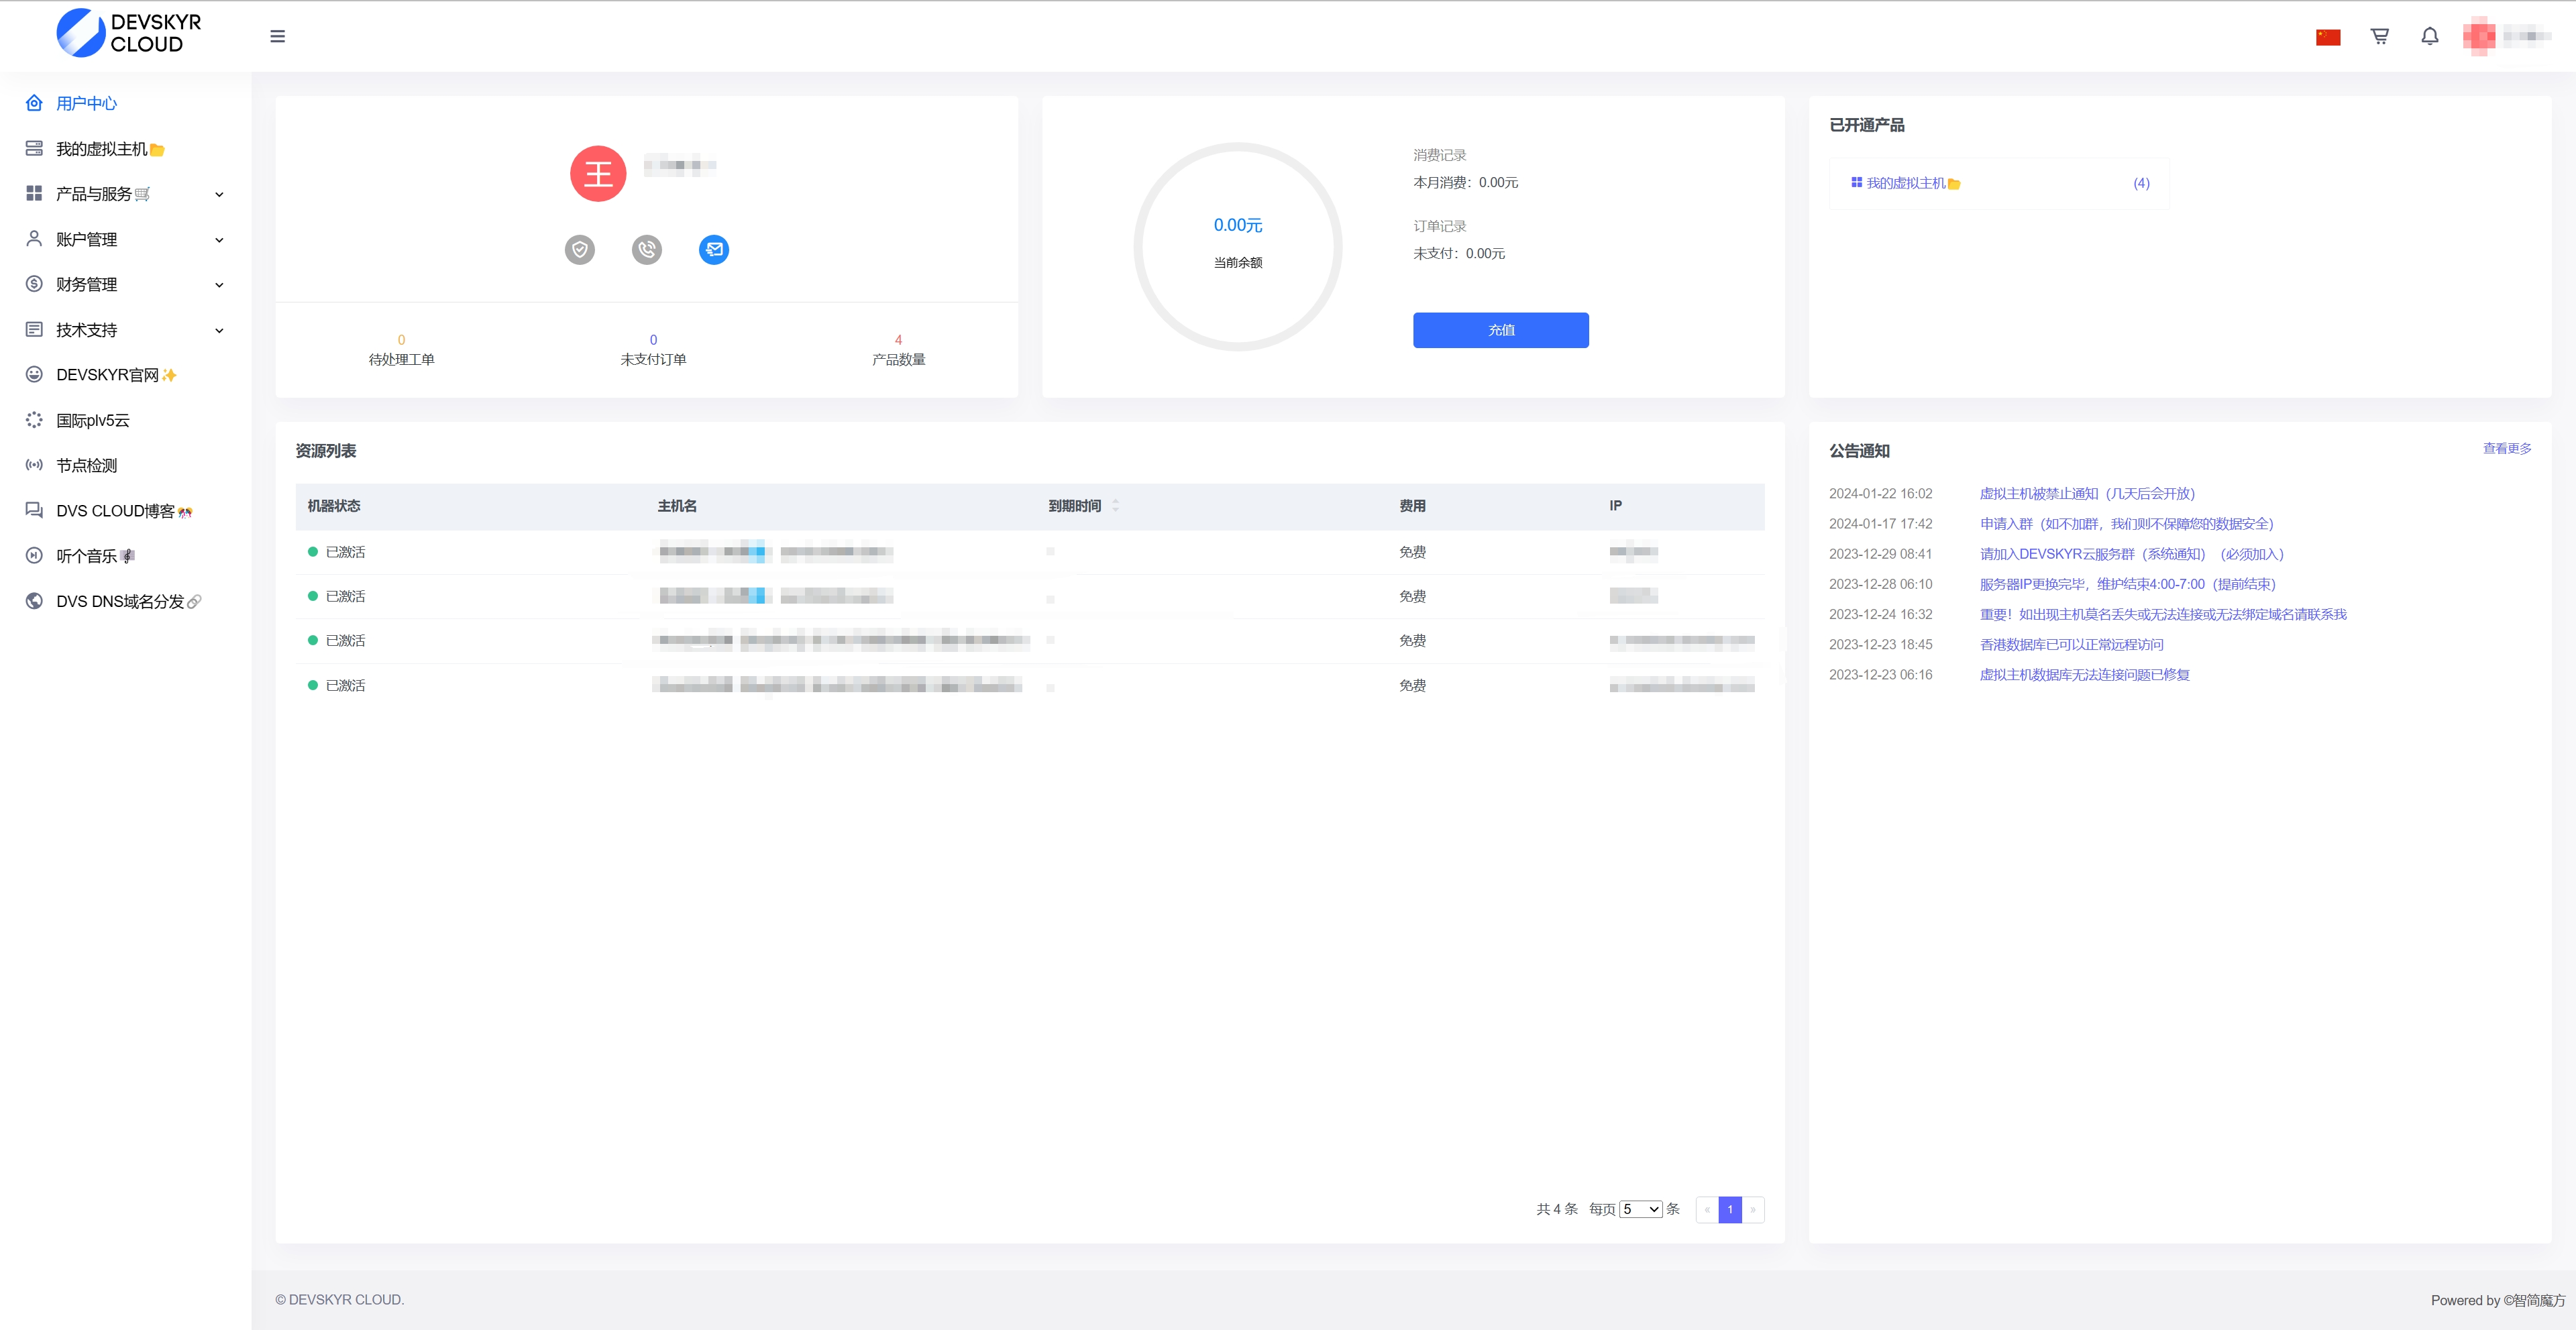The image size is (2576, 1330).
Task: Click the red 王 avatar circle
Action: point(598,174)
